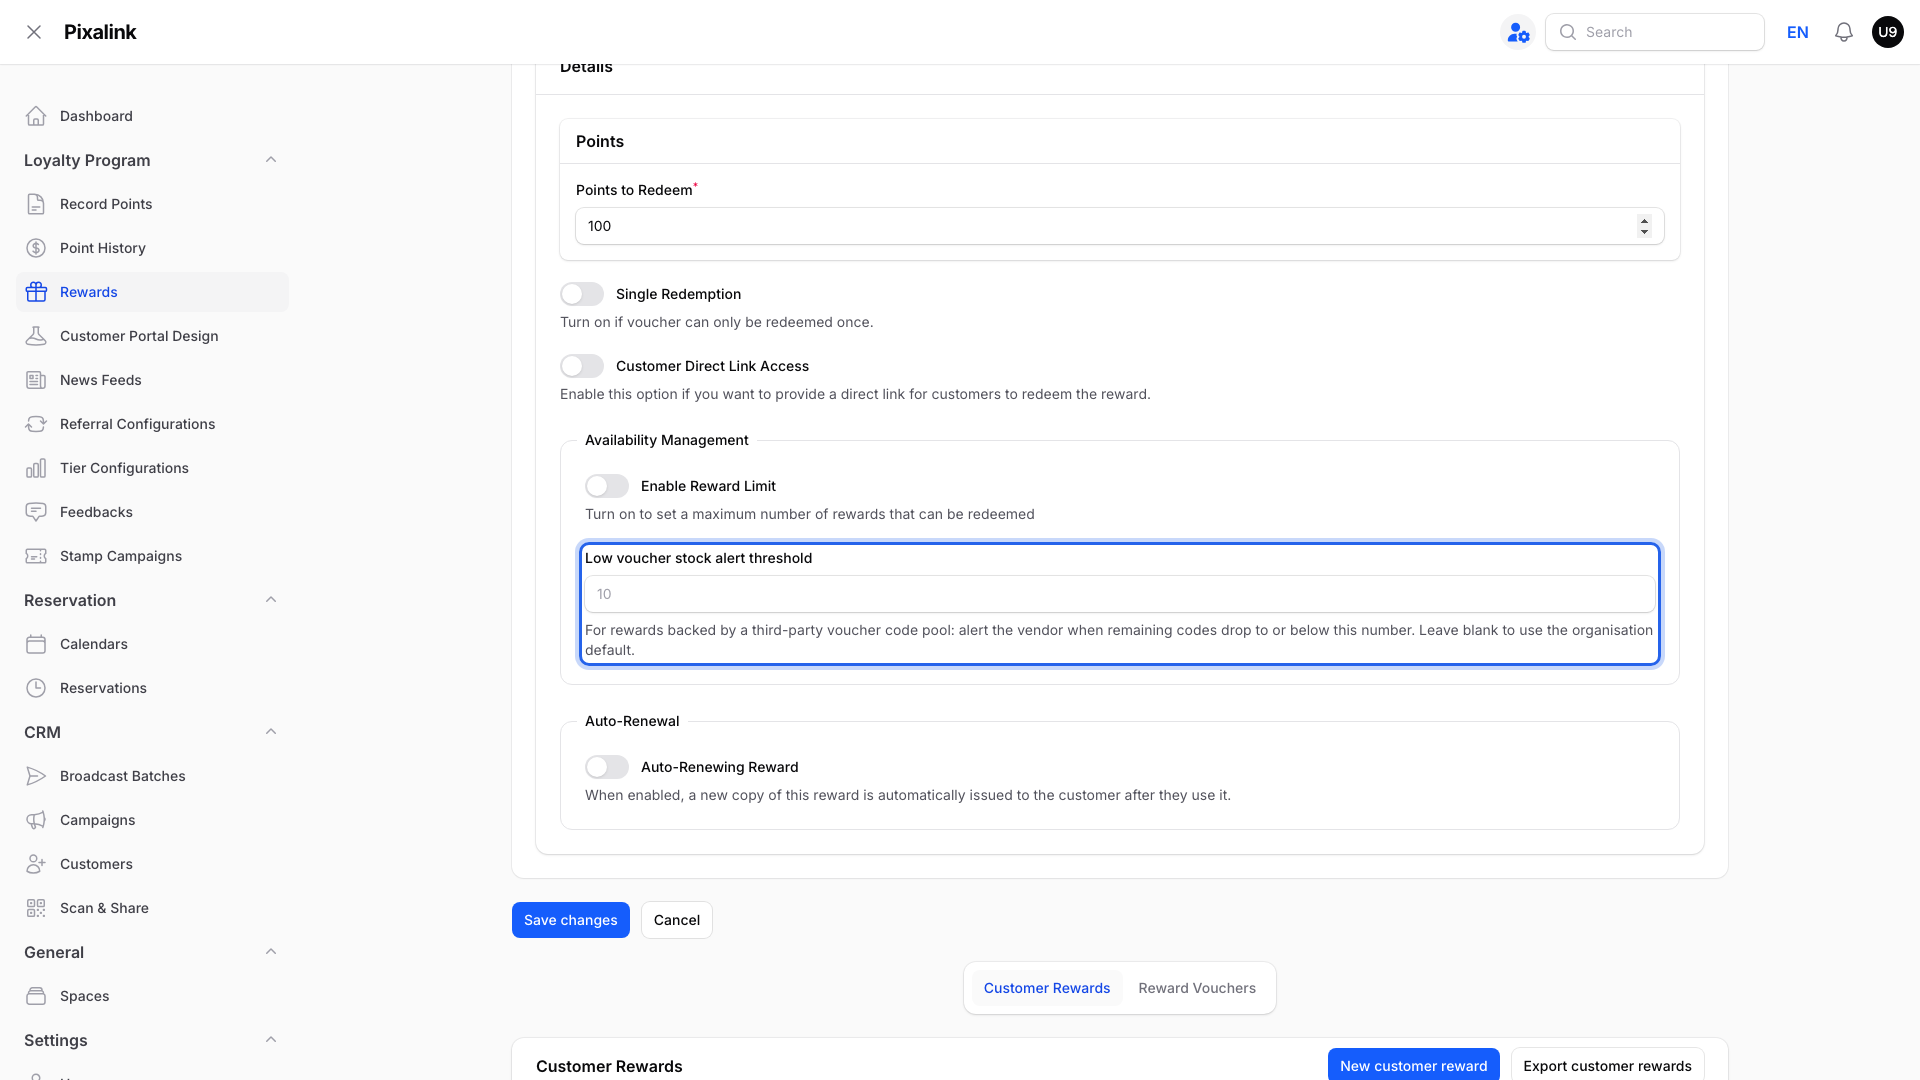Toggle the Auto-Renewing Reward switch
The height and width of the screenshot is (1080, 1920).
[x=607, y=767]
